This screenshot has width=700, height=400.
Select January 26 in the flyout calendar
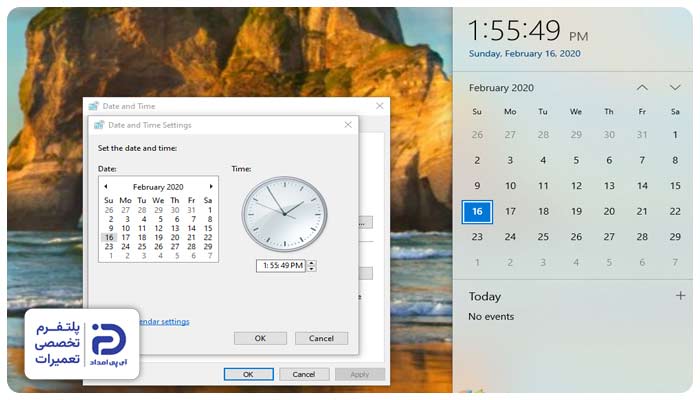pos(477,135)
